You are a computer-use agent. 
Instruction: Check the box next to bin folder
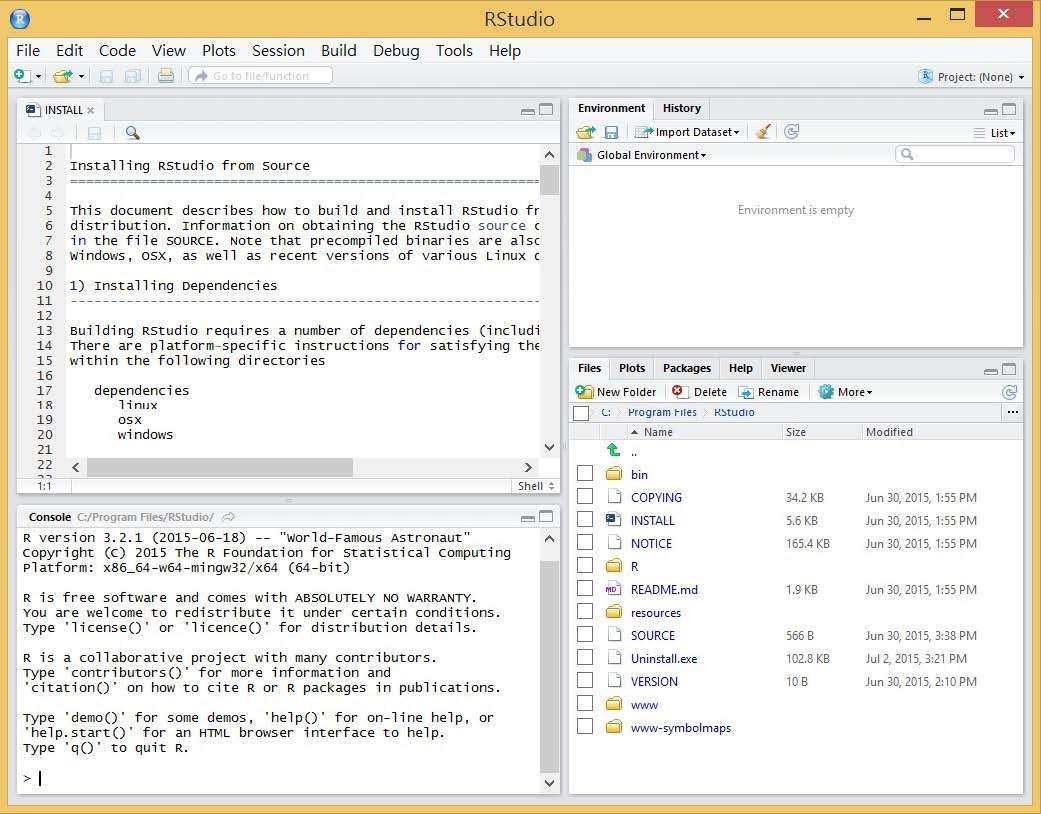tap(585, 473)
